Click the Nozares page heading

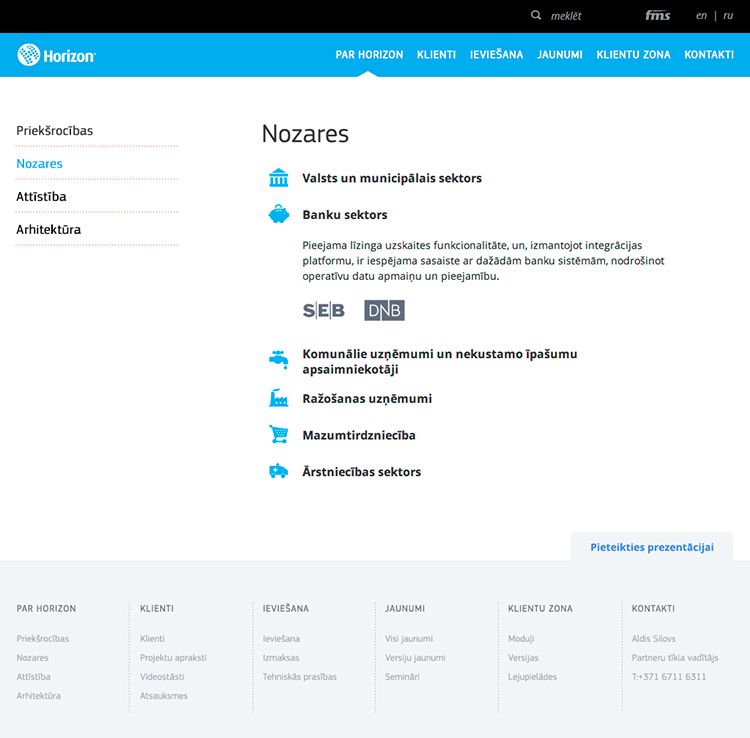[x=305, y=133]
